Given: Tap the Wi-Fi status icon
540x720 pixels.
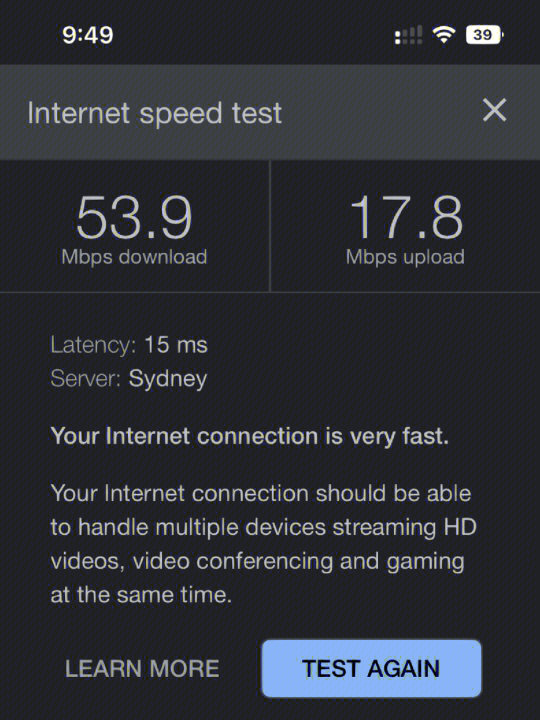Looking at the screenshot, I should point(444,34).
